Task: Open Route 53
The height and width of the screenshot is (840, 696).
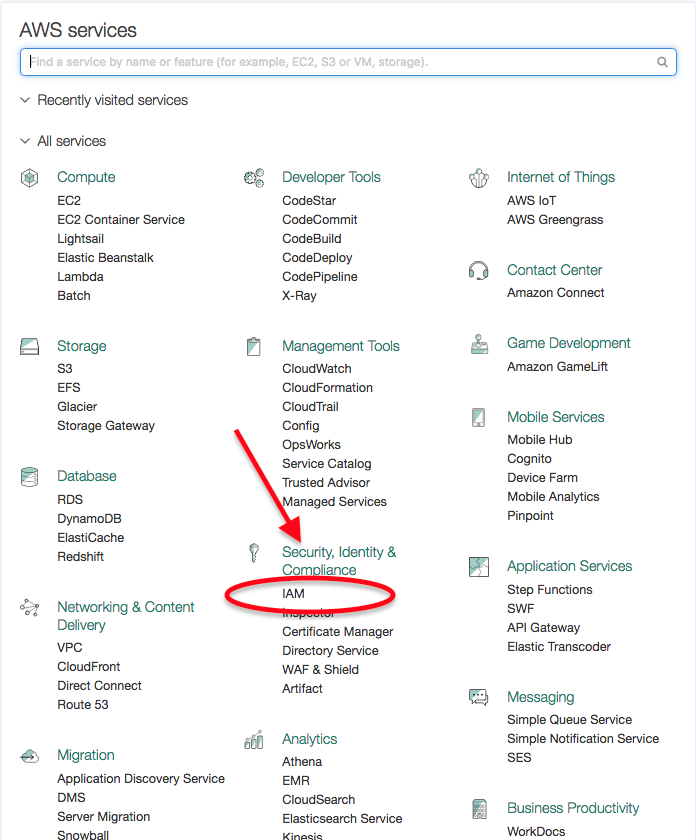Action: pyautogui.click(x=83, y=705)
